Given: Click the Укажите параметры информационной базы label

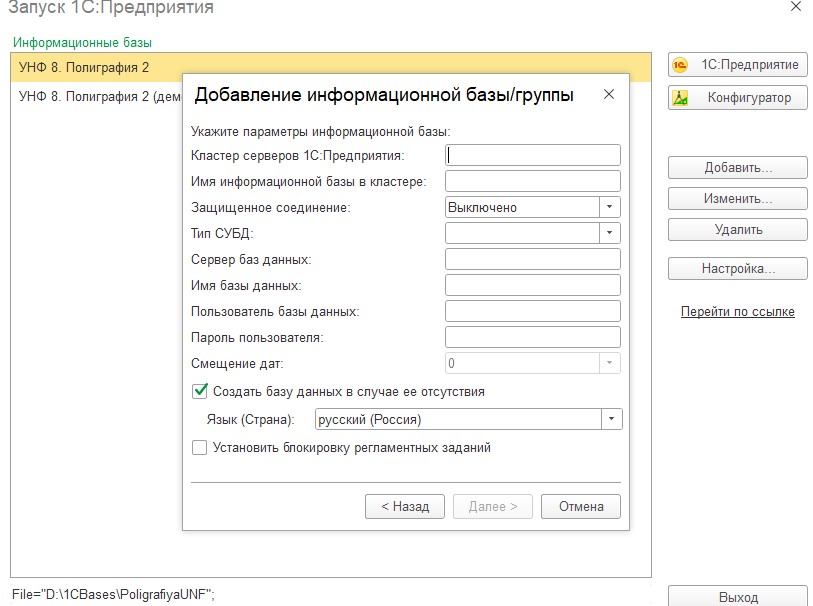Looking at the screenshot, I should point(320,131).
